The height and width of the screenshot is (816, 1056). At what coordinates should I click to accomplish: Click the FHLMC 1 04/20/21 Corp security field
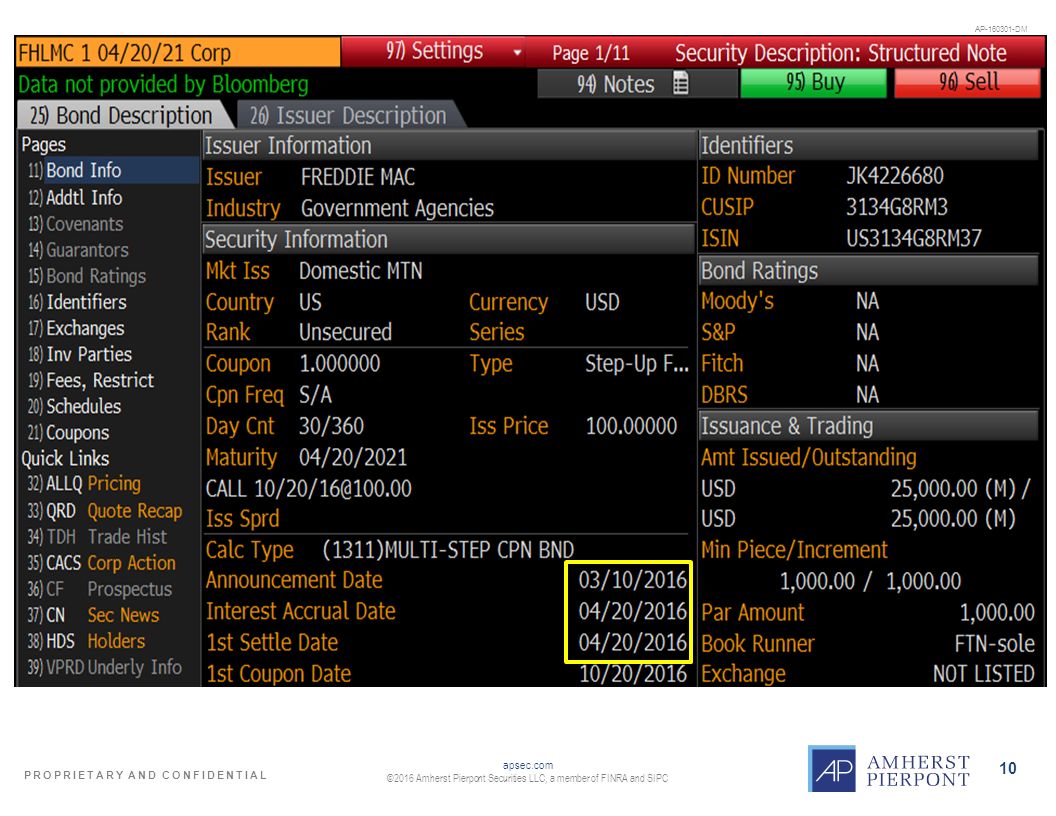point(178,53)
